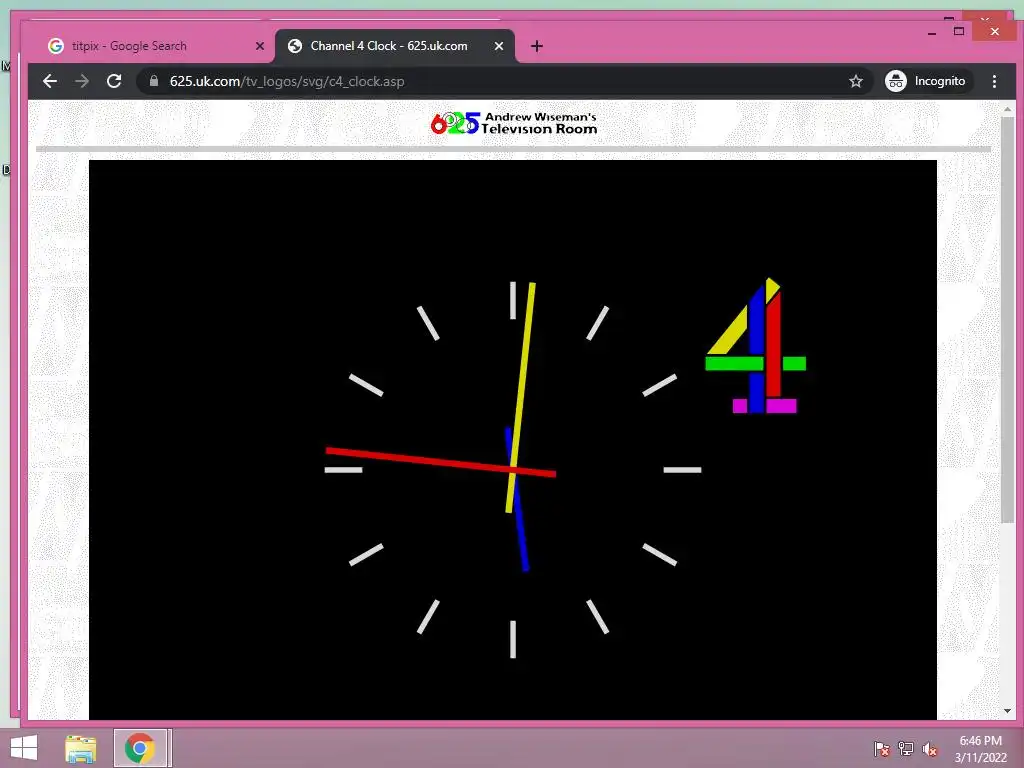Click the vertical scrollbar thumb
This screenshot has height=768, width=1024.
[x=1008, y=319]
